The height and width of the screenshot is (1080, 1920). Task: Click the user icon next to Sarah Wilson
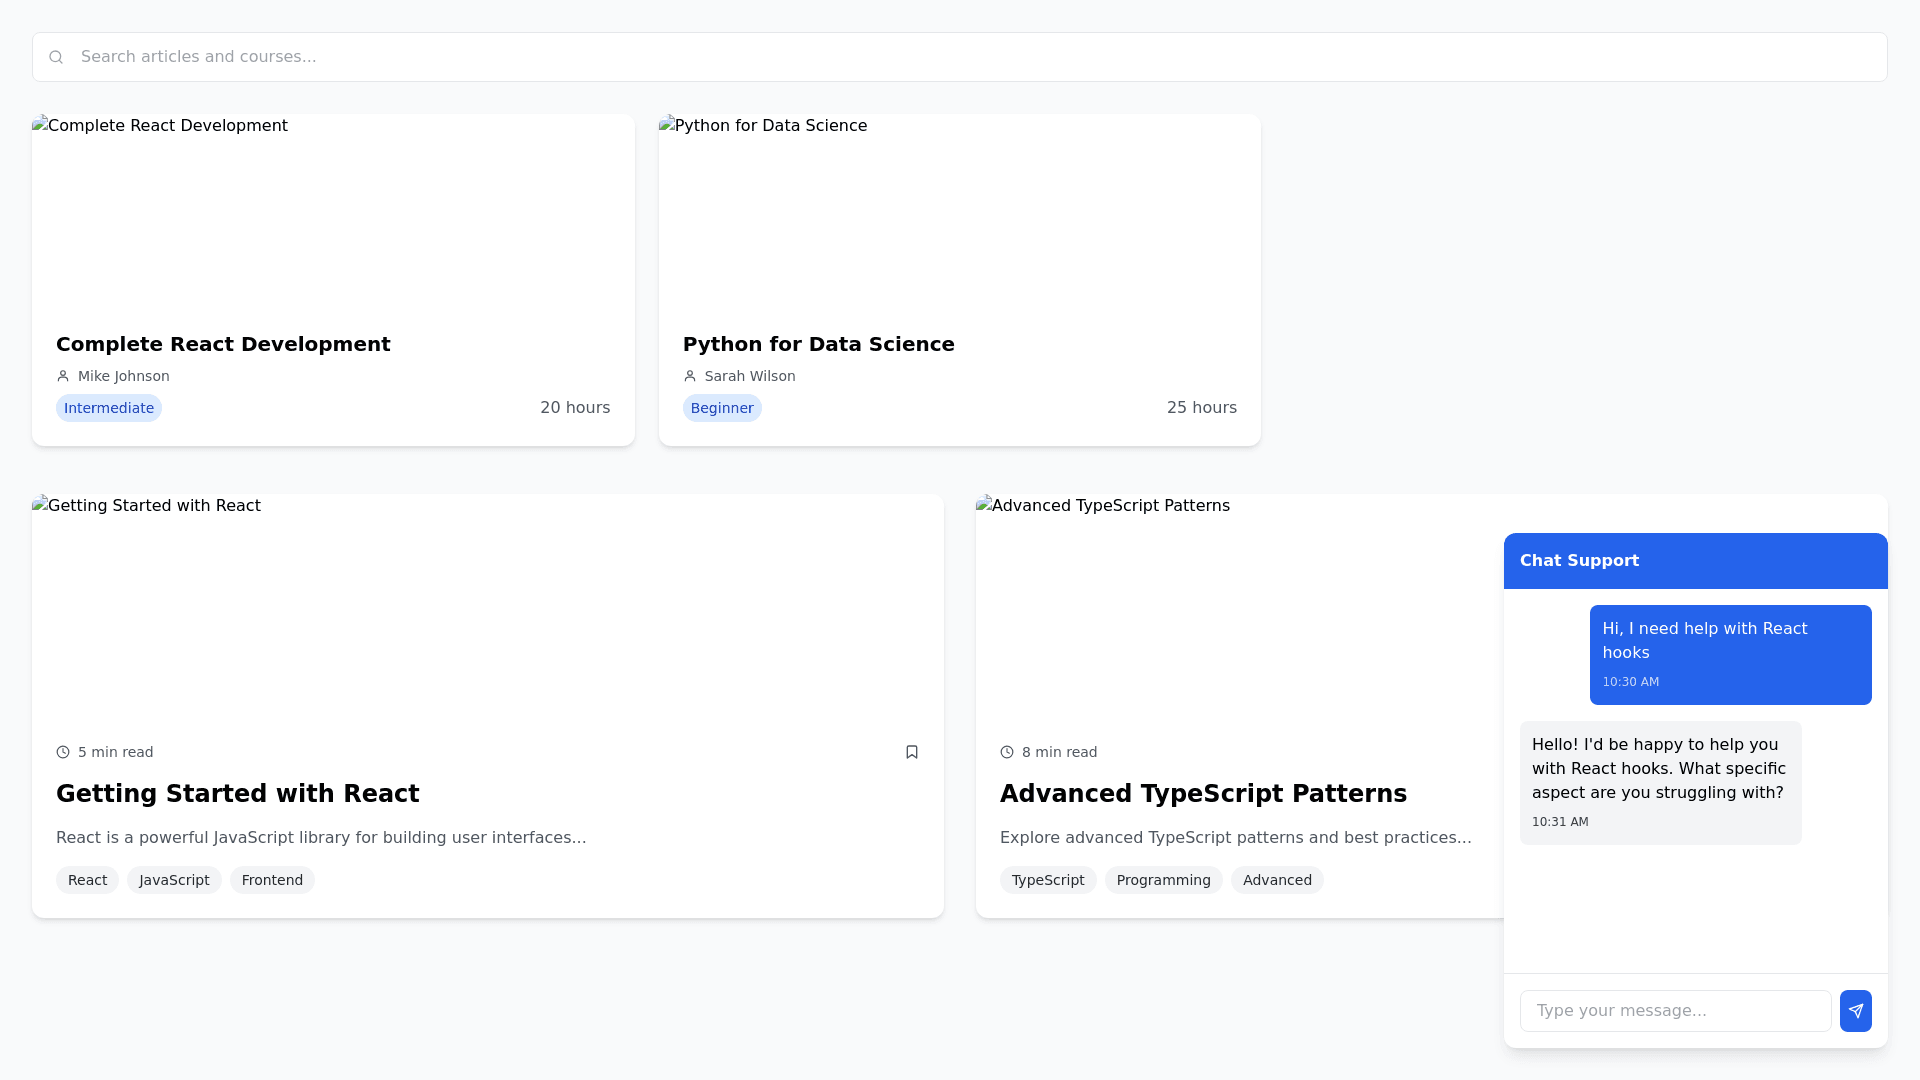pyautogui.click(x=690, y=376)
